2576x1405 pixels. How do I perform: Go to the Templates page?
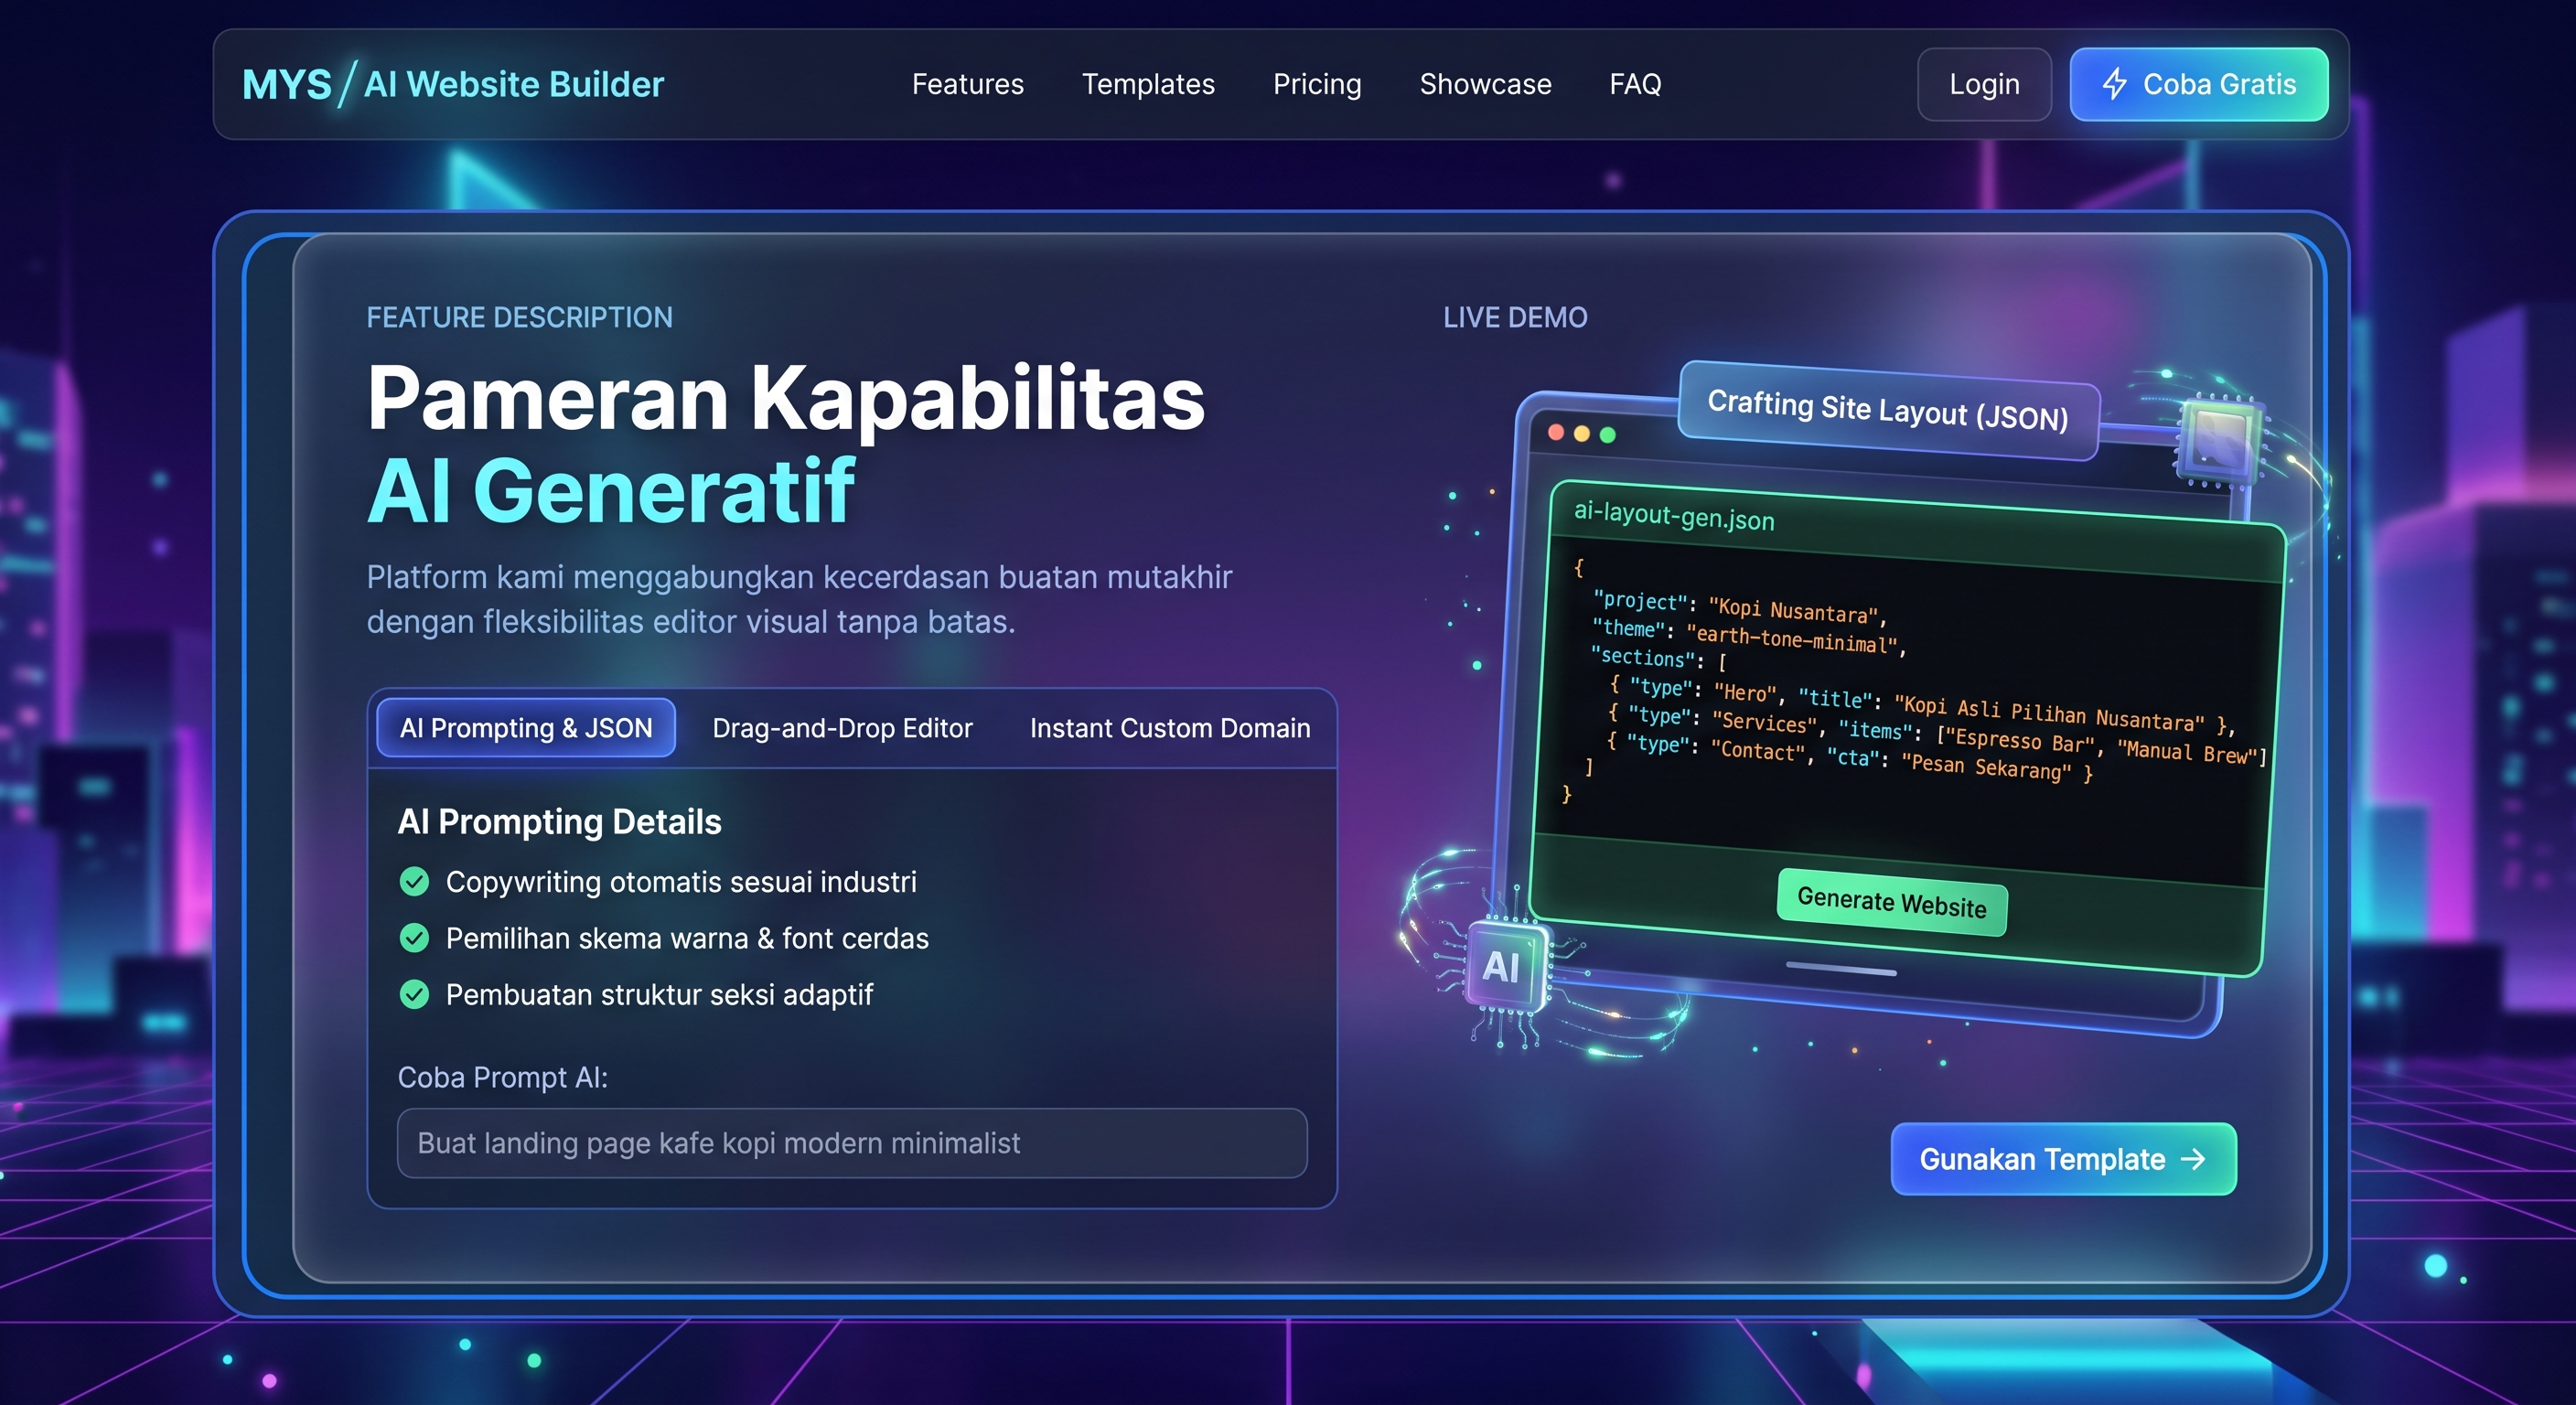tap(1148, 84)
